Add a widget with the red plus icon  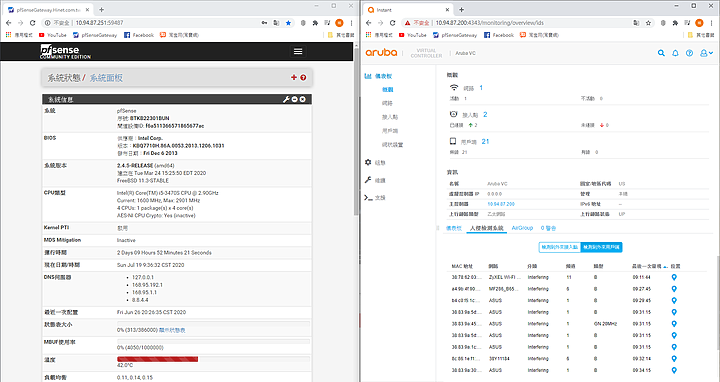pyautogui.click(x=294, y=78)
